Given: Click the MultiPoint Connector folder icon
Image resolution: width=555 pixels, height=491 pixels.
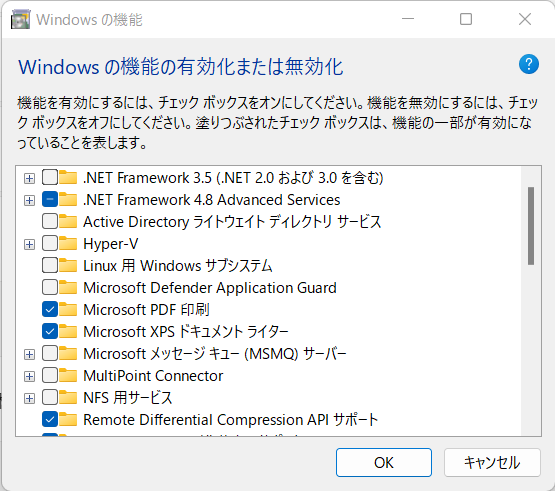Looking at the screenshot, I should coord(68,376).
